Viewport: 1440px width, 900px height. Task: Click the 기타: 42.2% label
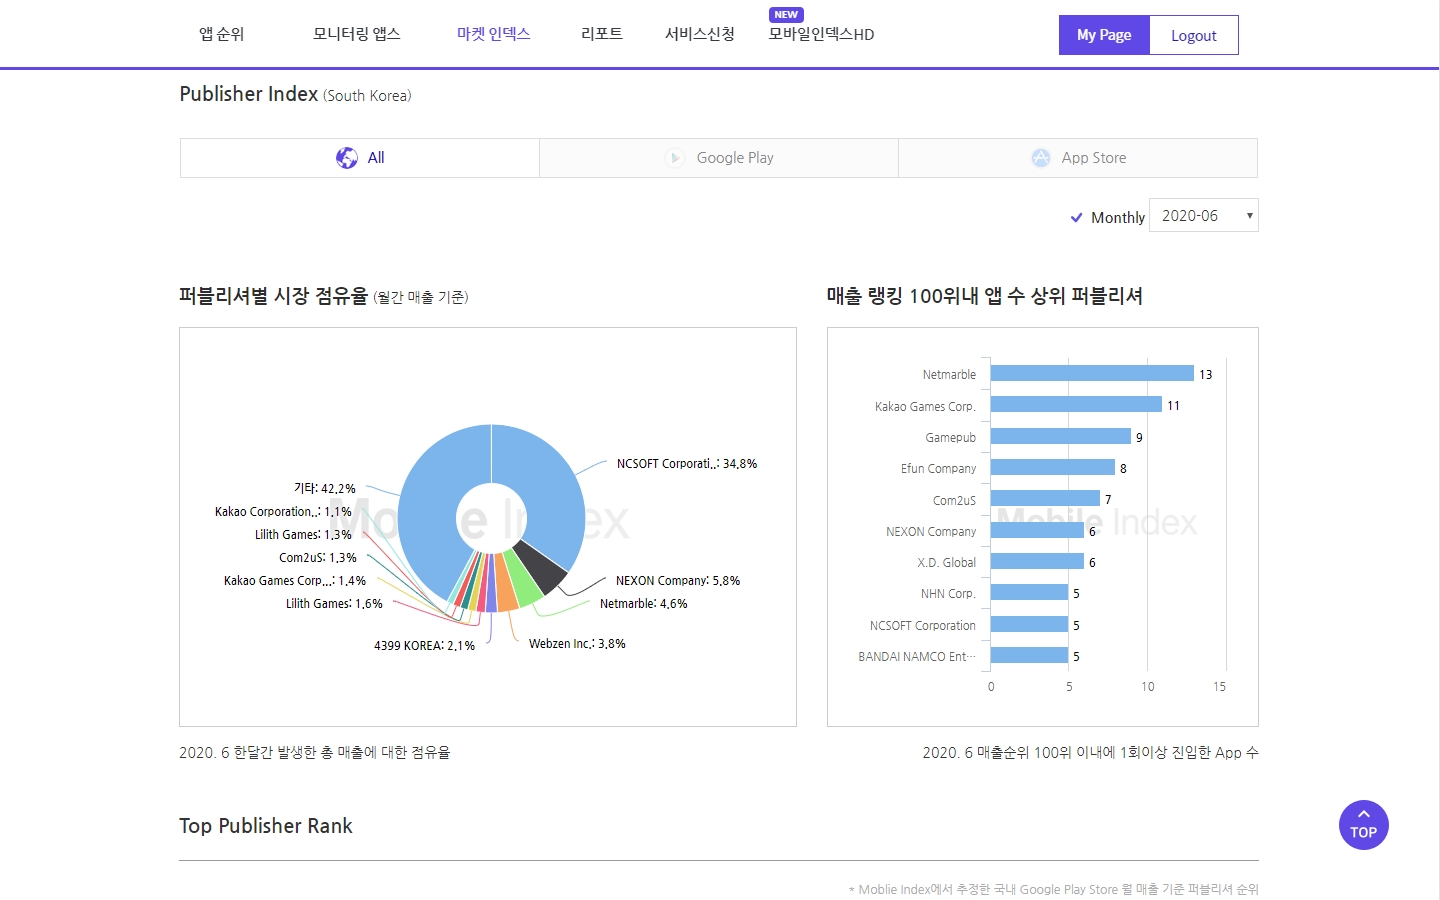pos(324,489)
